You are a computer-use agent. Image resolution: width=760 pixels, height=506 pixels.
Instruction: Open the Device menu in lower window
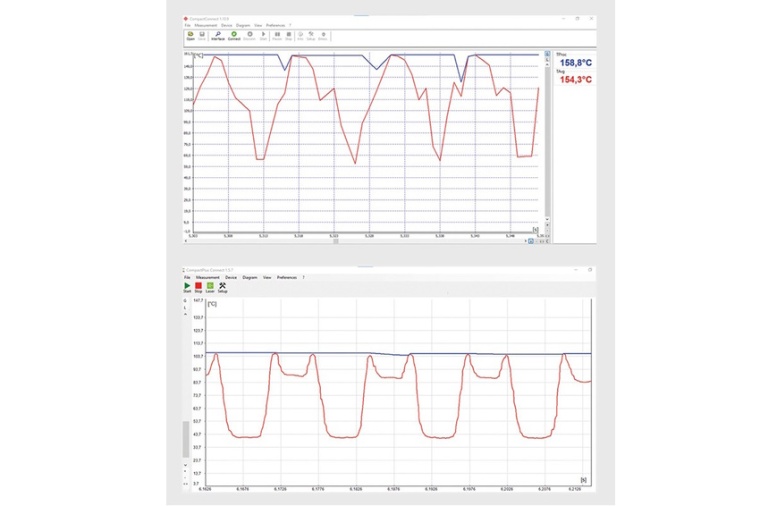tap(231, 277)
